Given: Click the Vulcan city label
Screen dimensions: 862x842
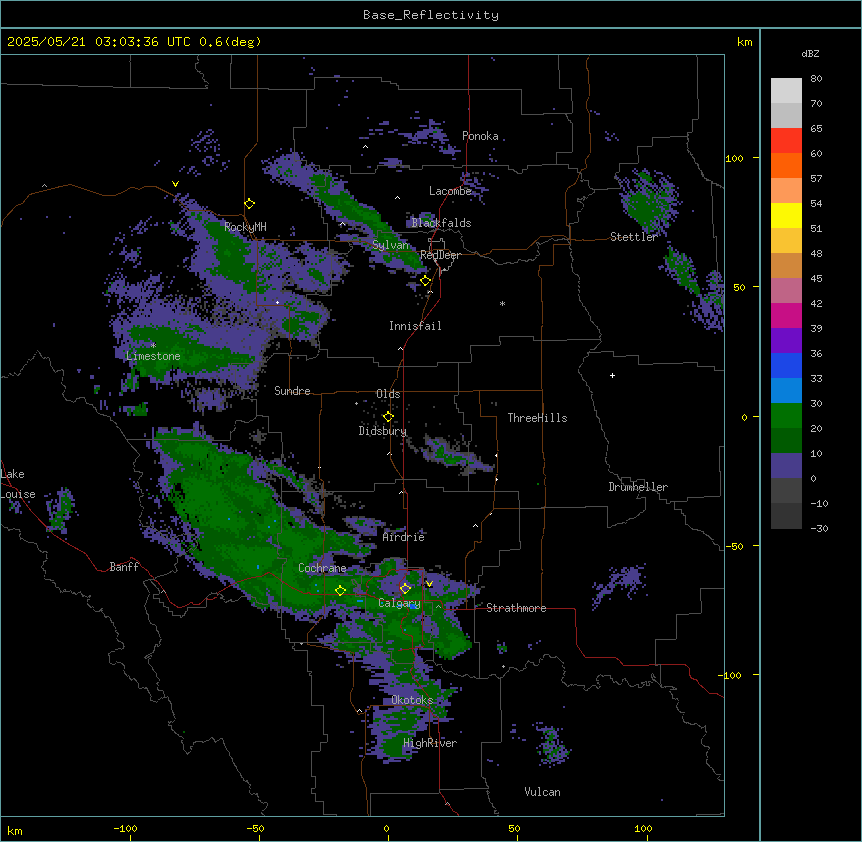Looking at the screenshot, I should click(543, 792).
